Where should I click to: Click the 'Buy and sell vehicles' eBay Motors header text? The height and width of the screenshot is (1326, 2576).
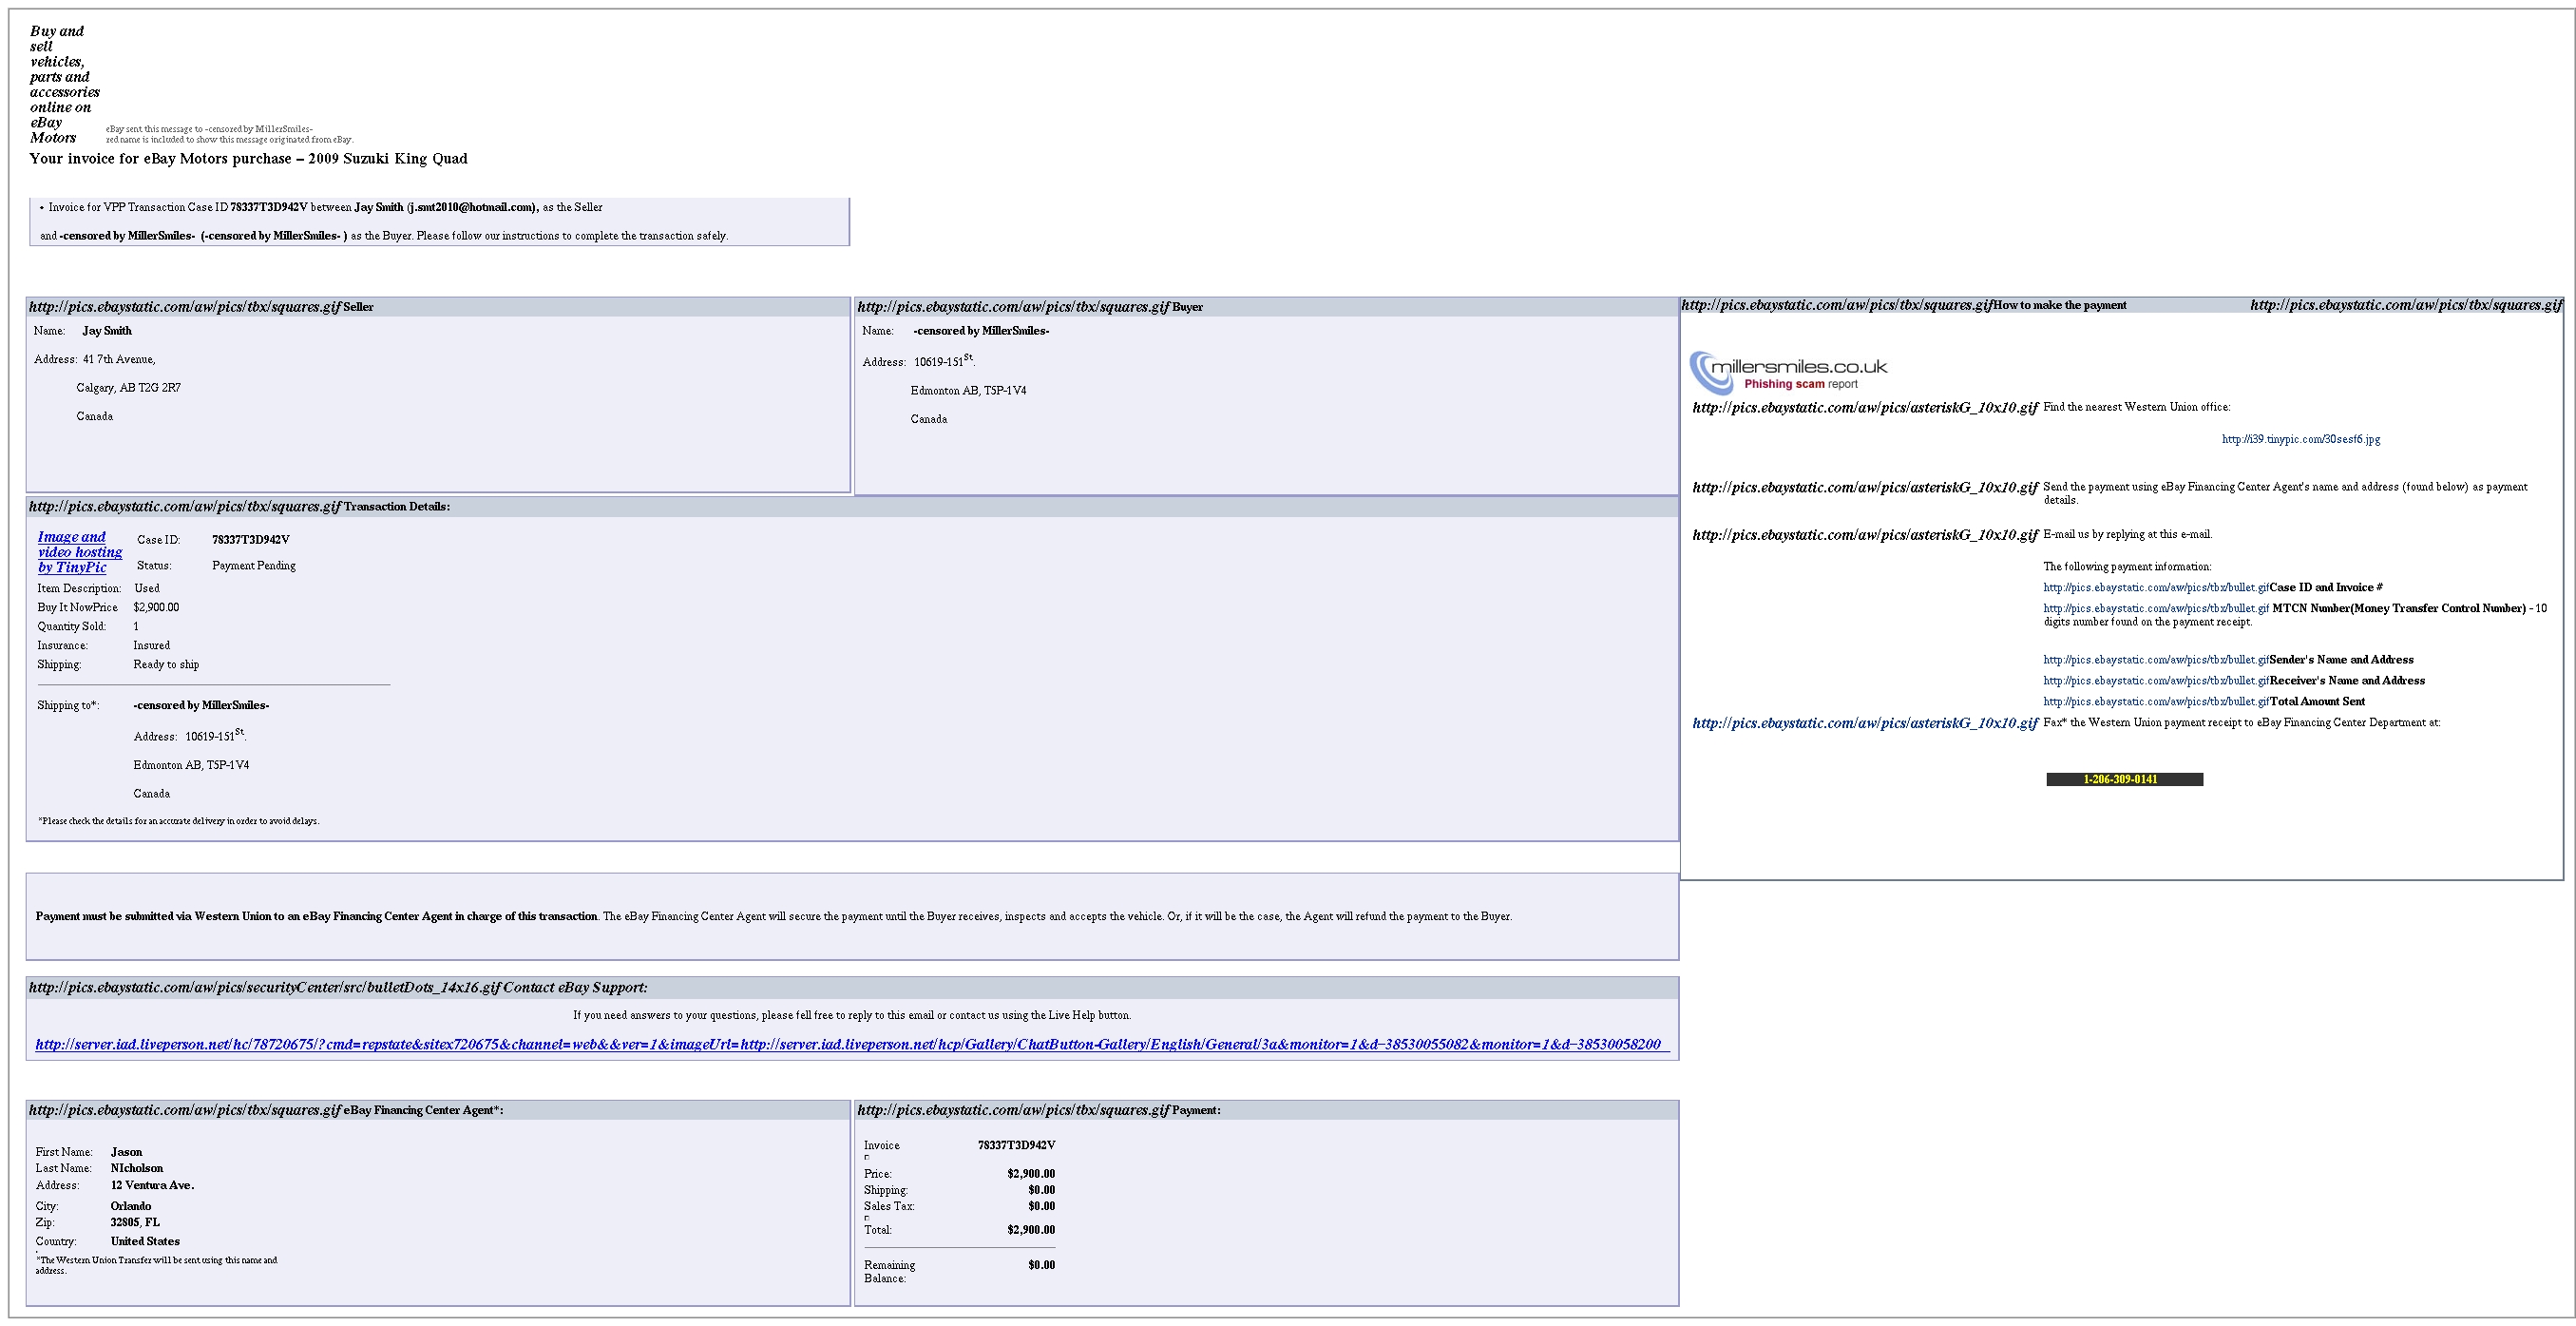pyautogui.click(x=64, y=84)
